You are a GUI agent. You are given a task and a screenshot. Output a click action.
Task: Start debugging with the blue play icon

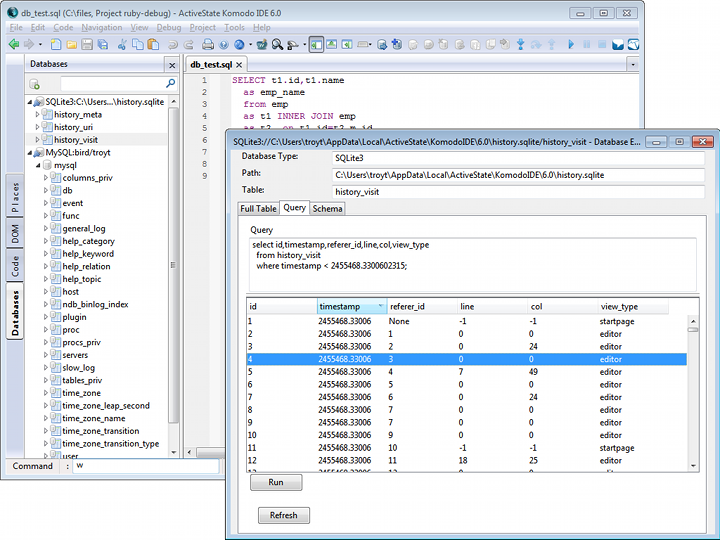pos(571,45)
